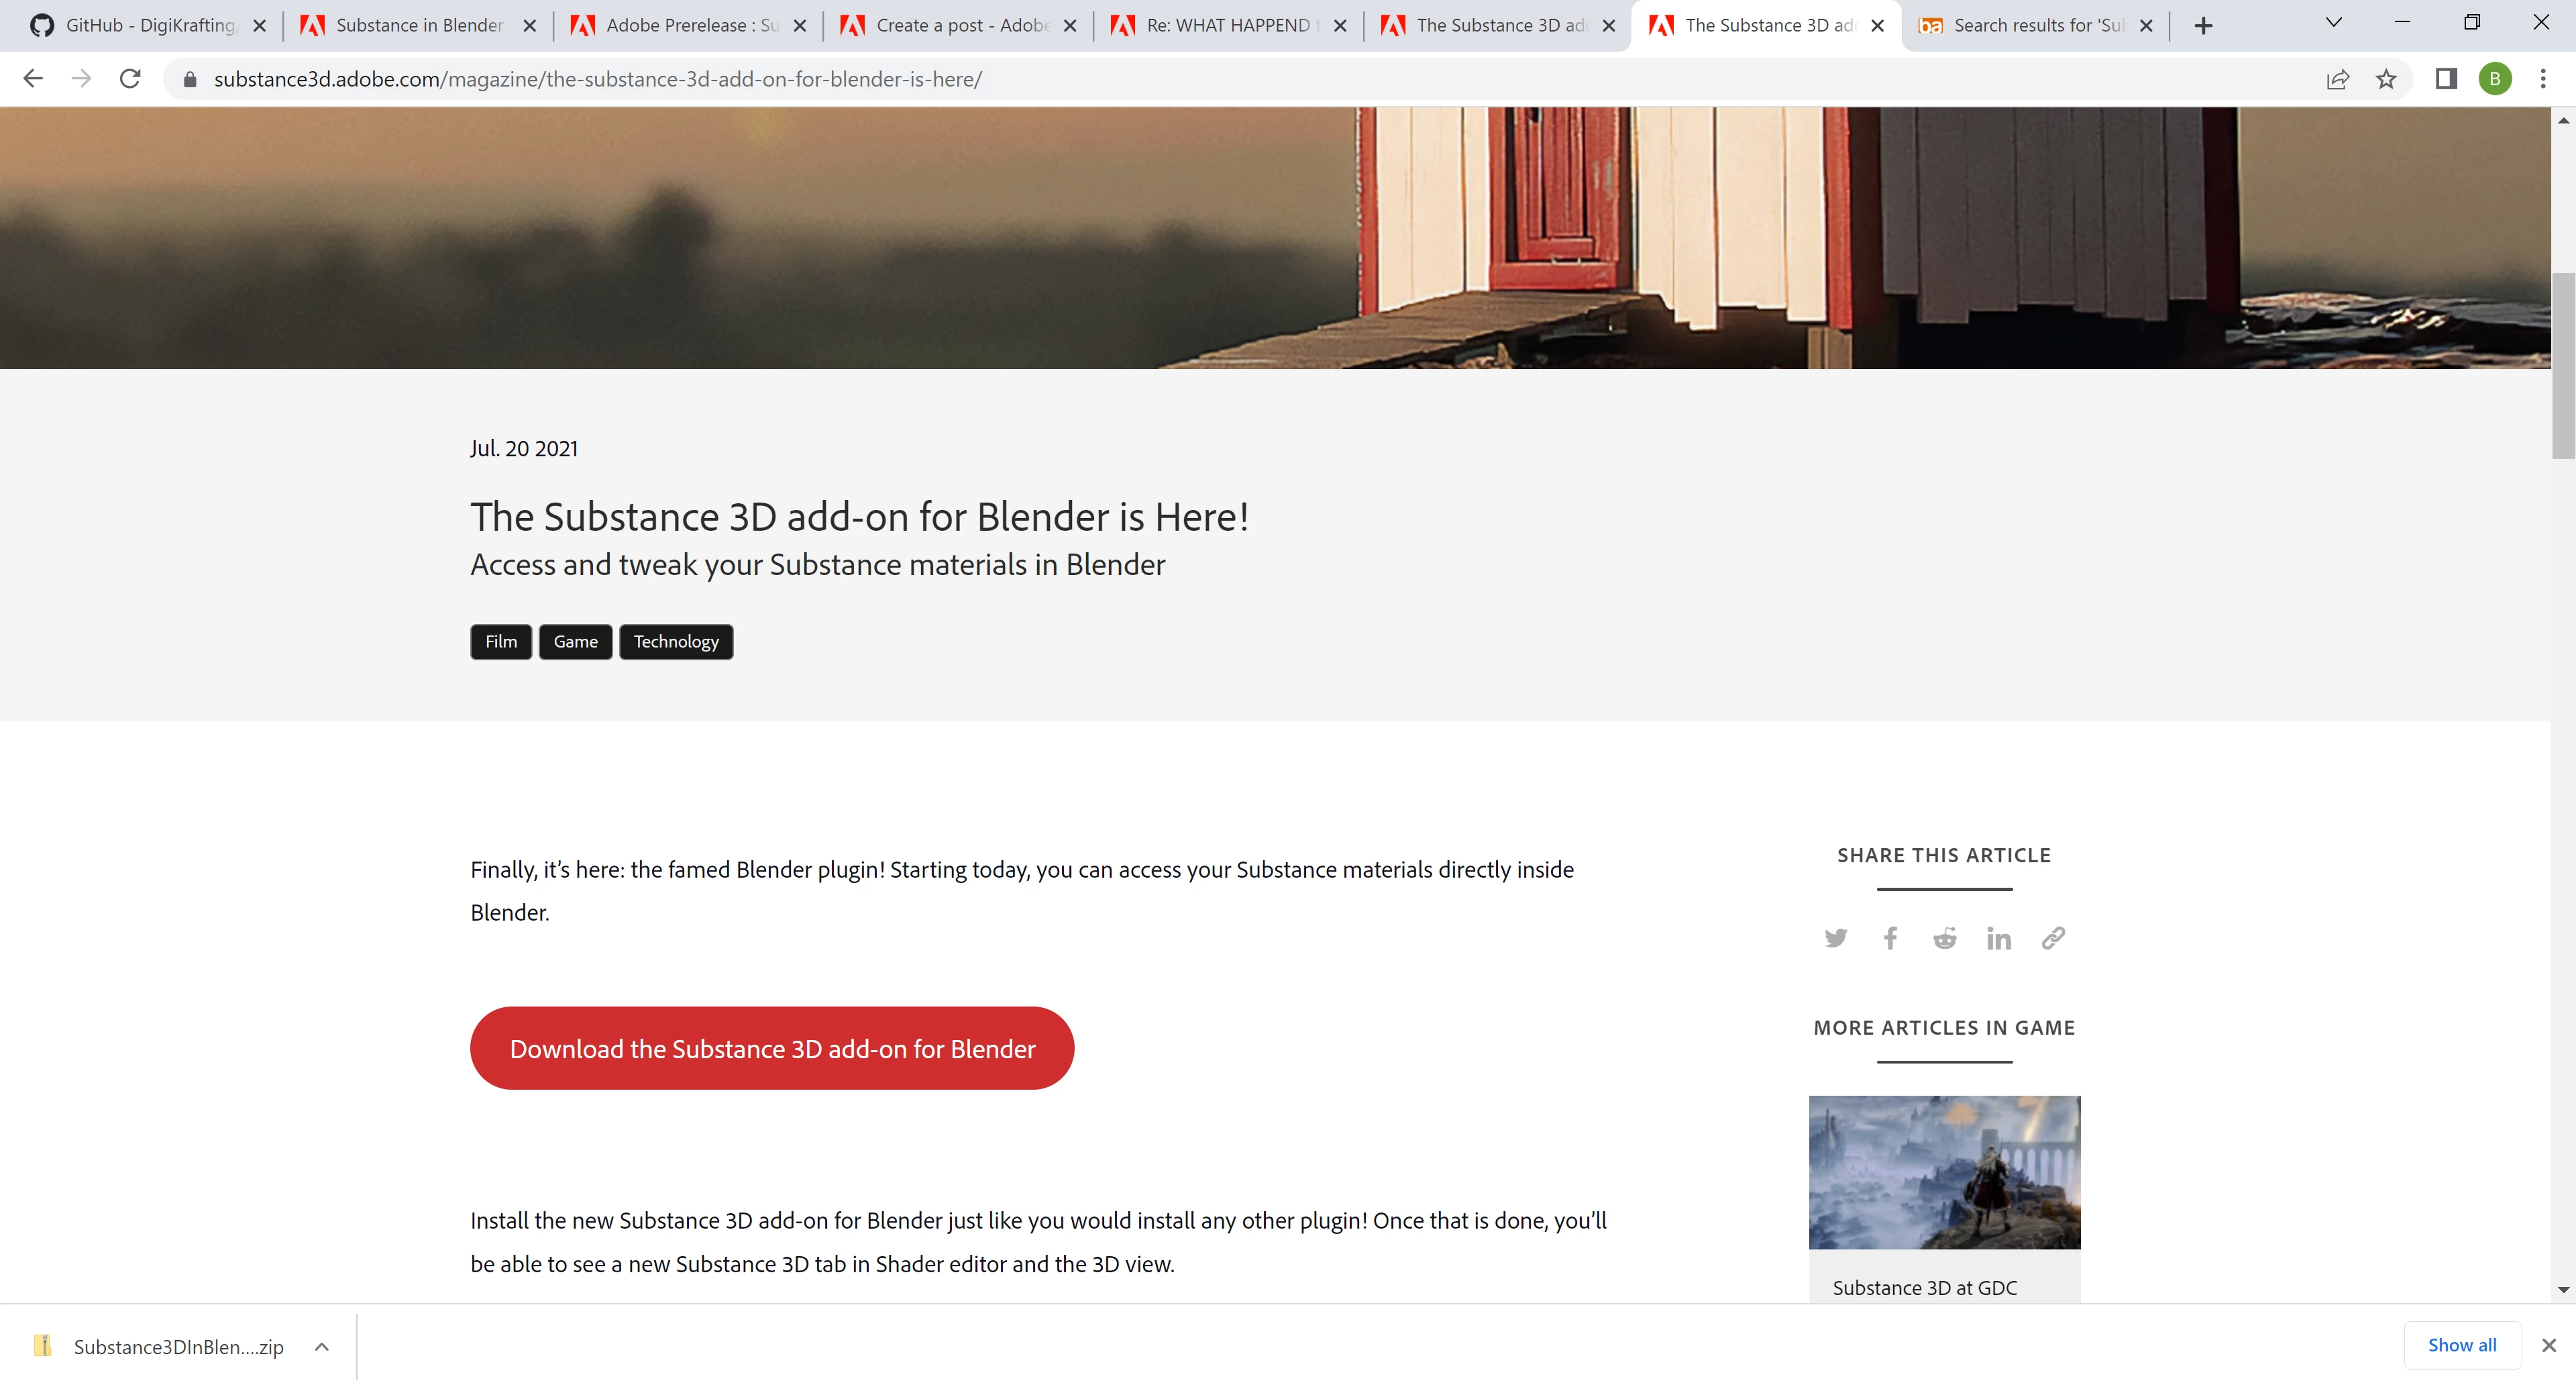This screenshot has height=1389, width=2576.
Task: Toggle the Chrome side panel
Action: pyautogui.click(x=2446, y=79)
